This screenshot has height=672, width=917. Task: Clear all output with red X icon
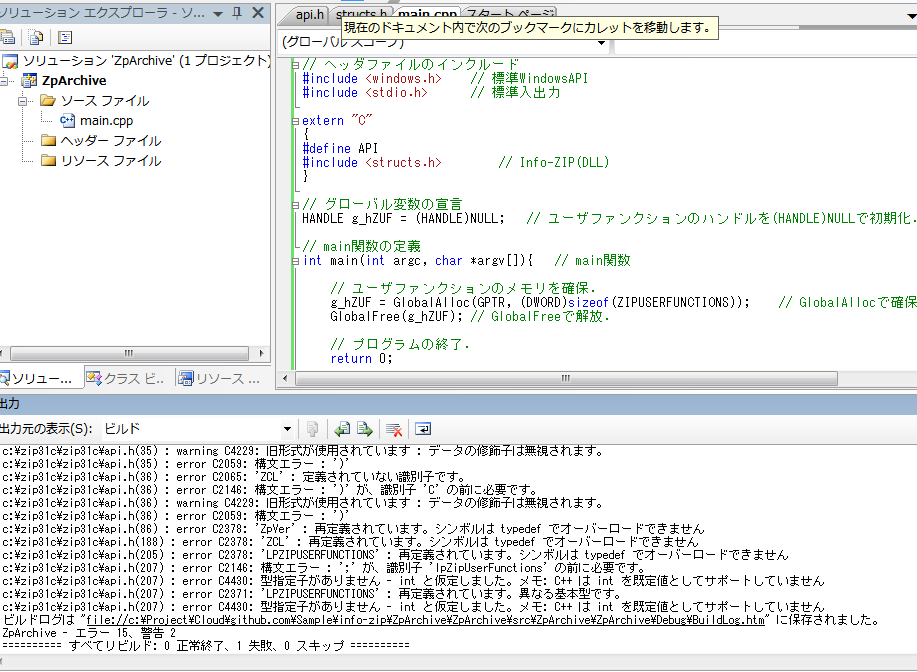click(x=394, y=429)
